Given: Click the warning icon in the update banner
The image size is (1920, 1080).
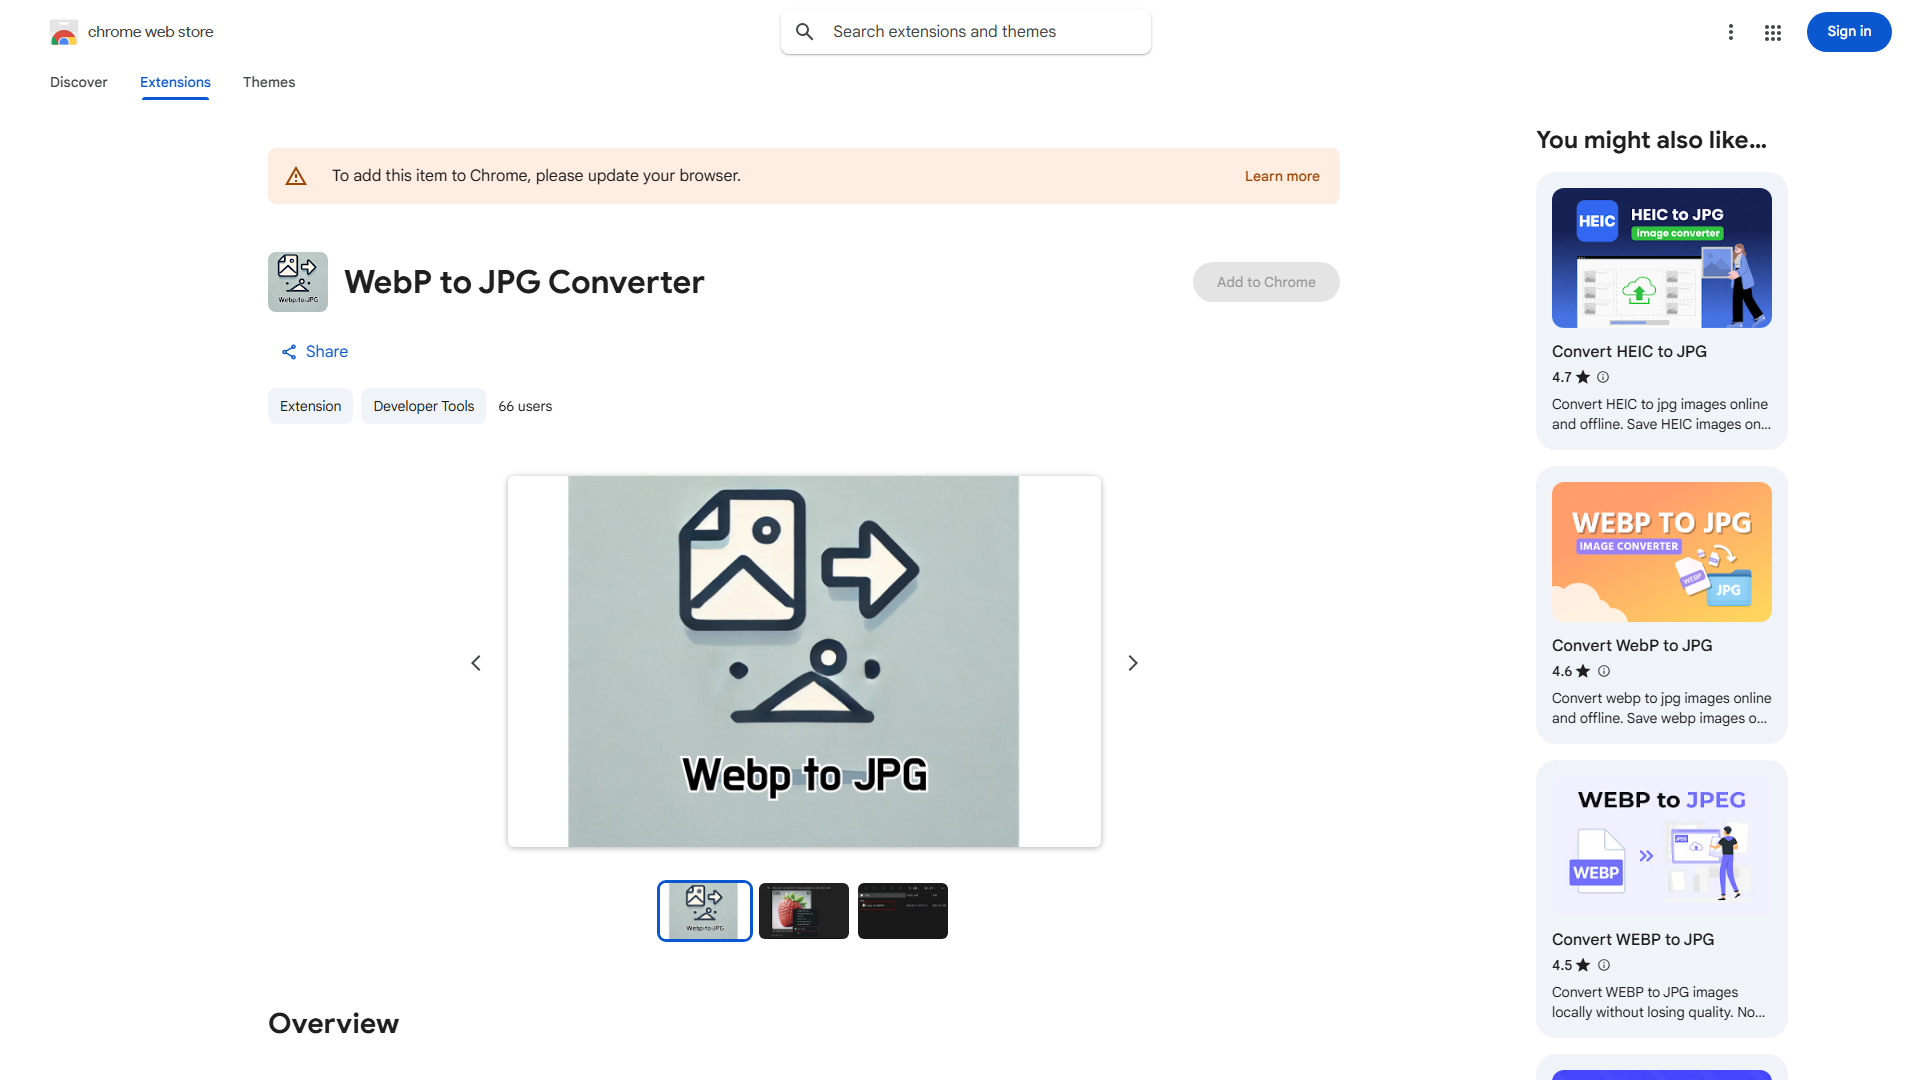Looking at the screenshot, I should click(x=296, y=175).
